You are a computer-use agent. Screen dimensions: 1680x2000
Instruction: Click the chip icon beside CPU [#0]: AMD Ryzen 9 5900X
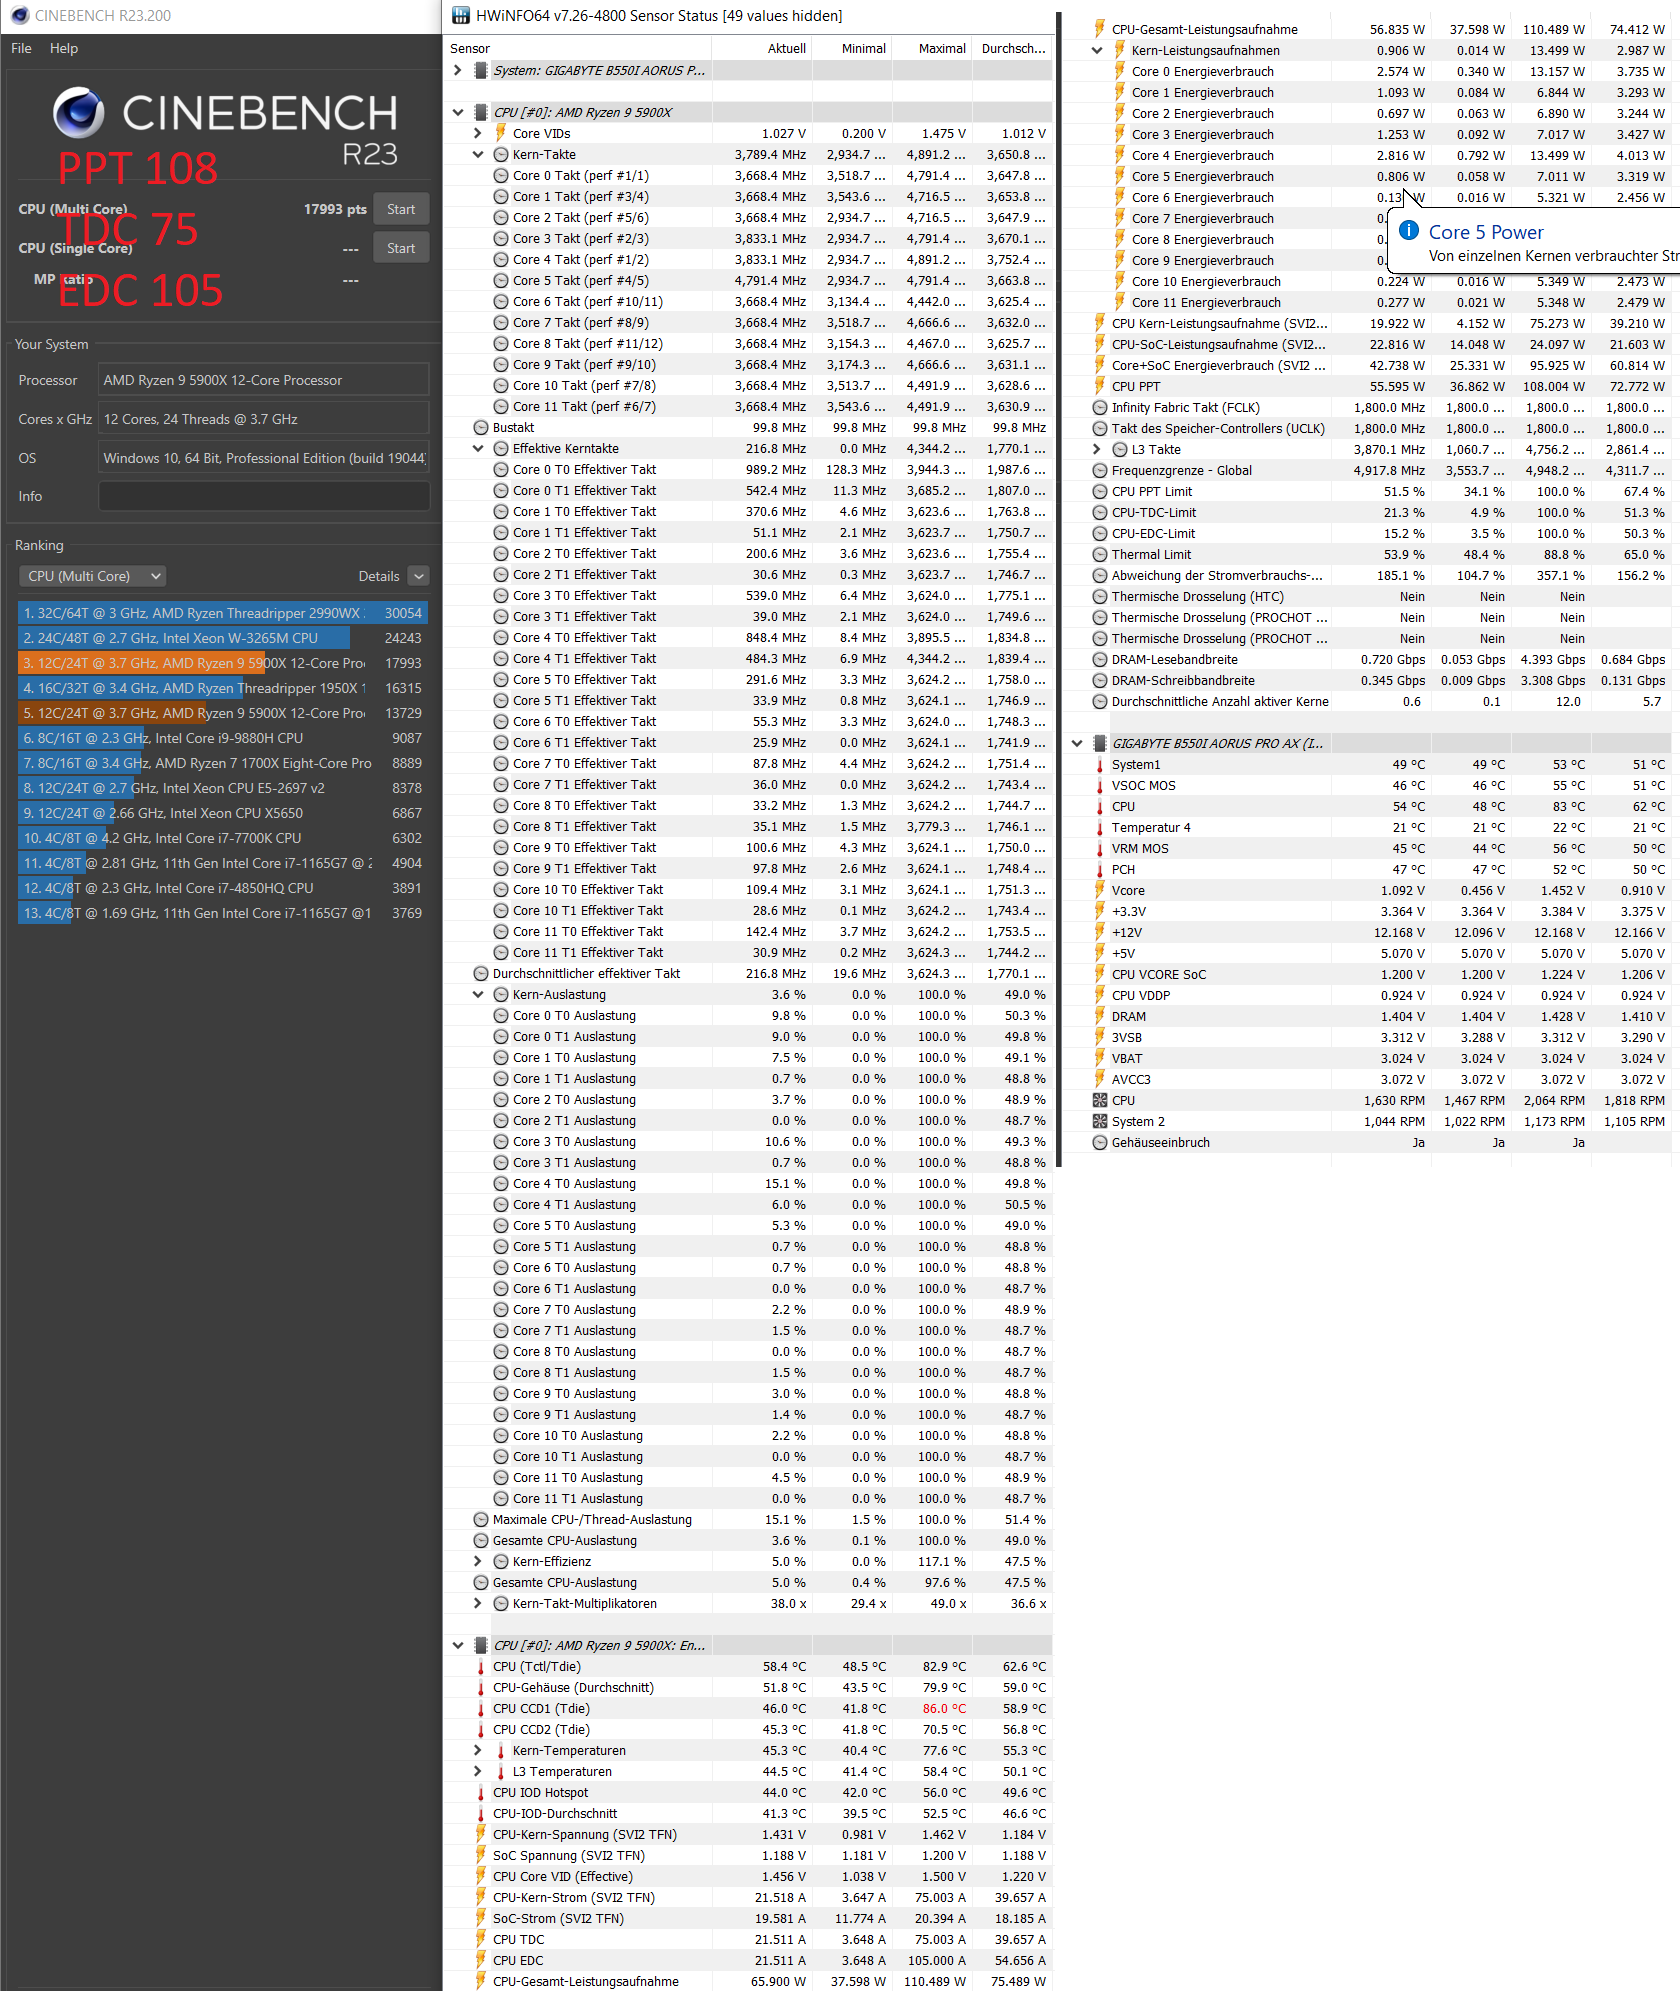(x=480, y=112)
